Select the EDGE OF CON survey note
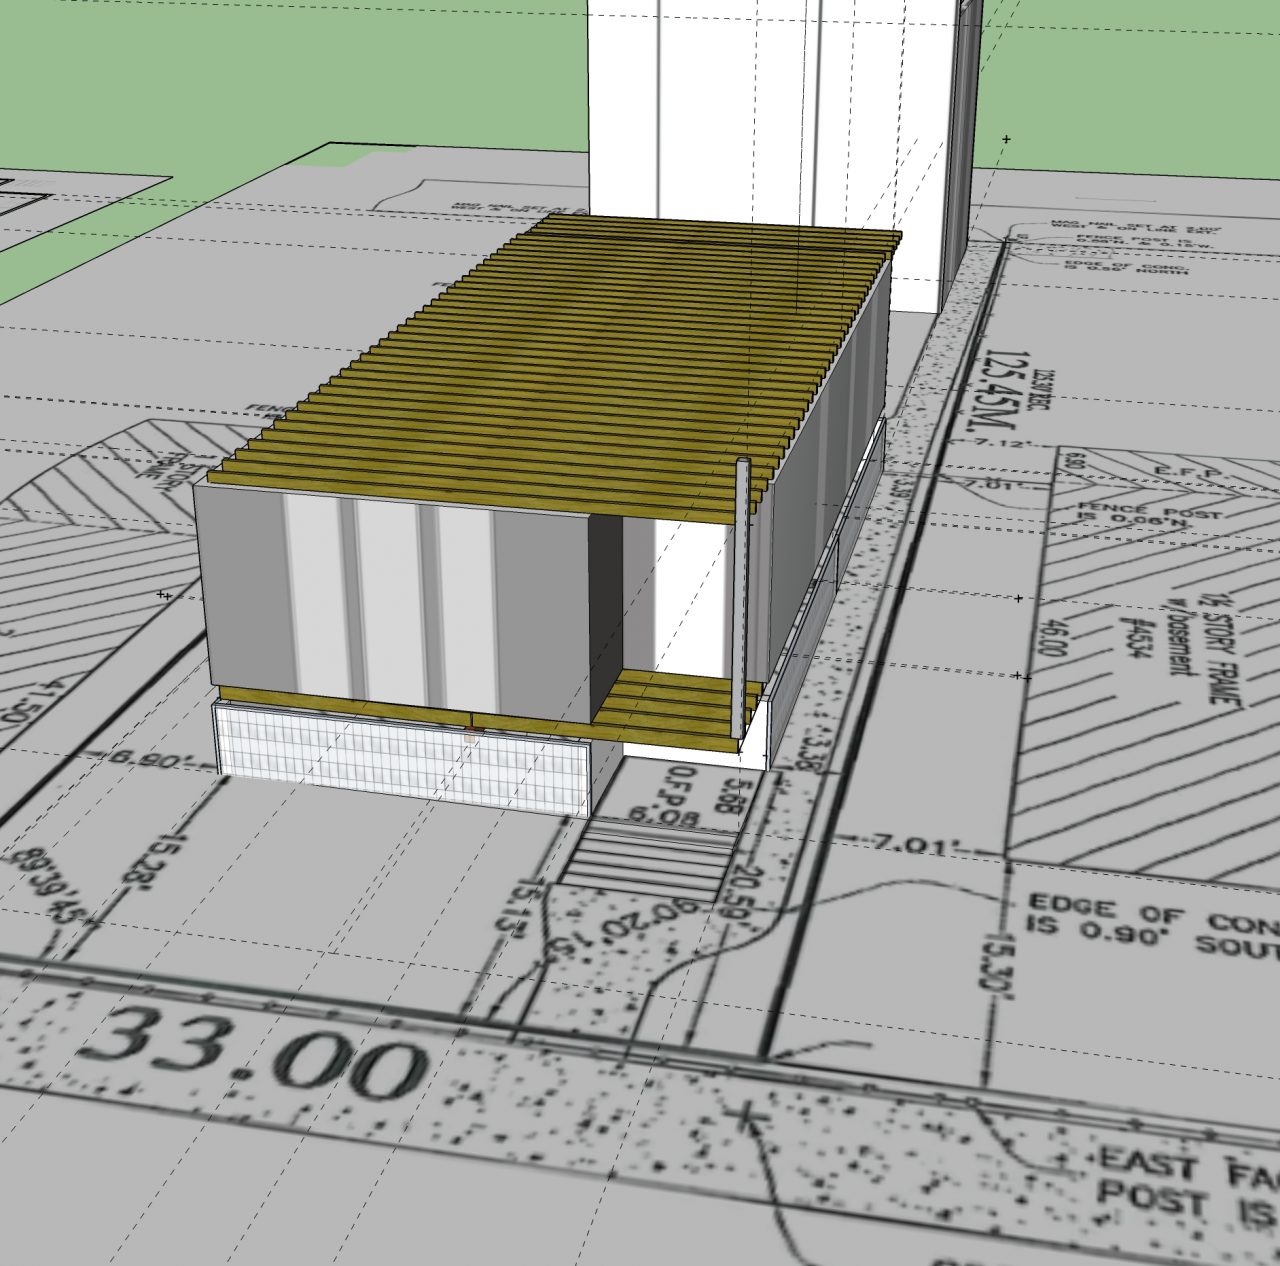Viewport: 1280px width, 1266px height. click(x=1150, y=925)
